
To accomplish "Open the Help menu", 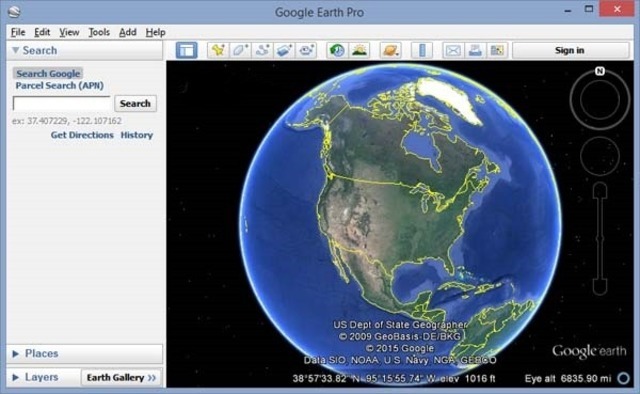I will pos(156,32).
